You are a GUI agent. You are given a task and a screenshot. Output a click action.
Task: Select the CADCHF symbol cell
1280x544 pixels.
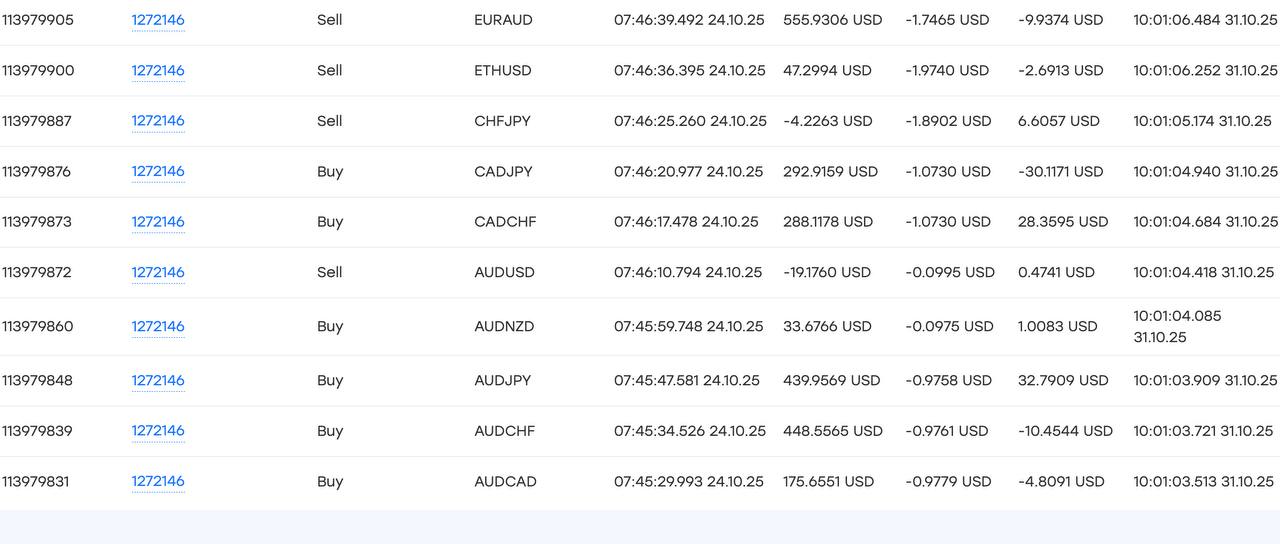(x=505, y=222)
